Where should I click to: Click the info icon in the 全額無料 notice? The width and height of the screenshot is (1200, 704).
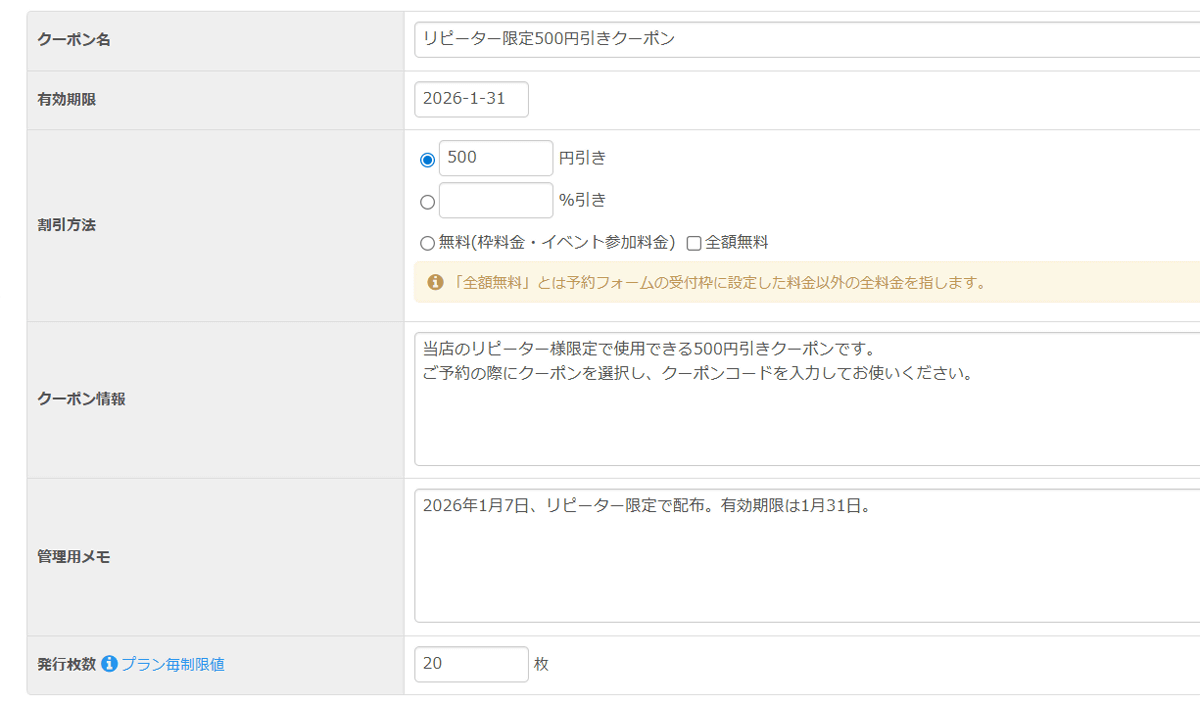435,283
